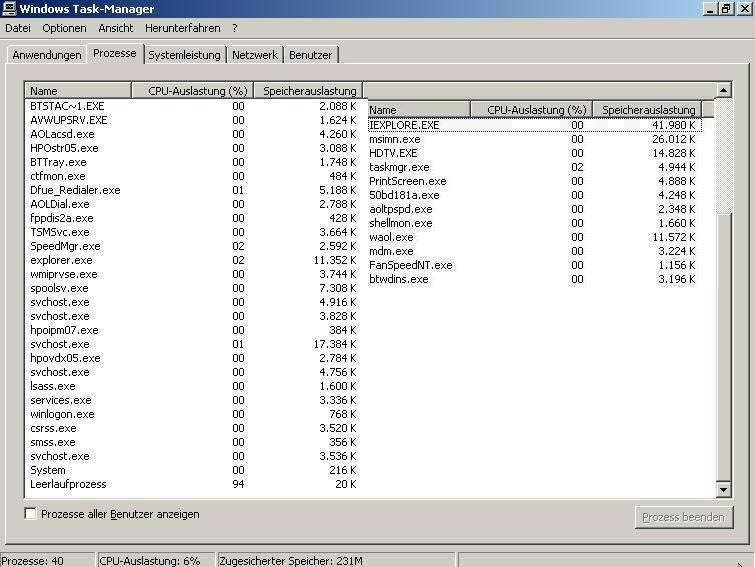Select the TSMSvc.exe process
This screenshot has height=567, width=755.
pyautogui.click(x=193, y=232)
